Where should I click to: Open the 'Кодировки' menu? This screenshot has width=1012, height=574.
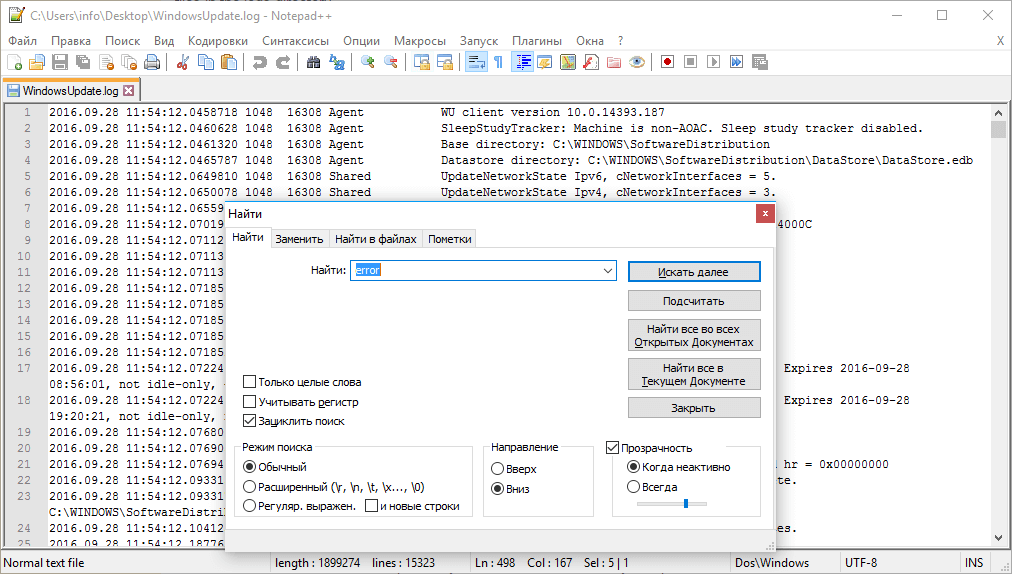[218, 41]
